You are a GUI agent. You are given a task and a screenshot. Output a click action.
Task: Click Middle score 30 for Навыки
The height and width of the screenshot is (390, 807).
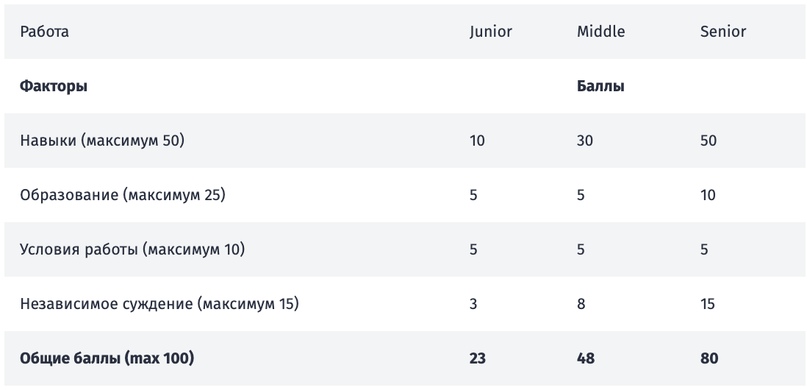pyautogui.click(x=585, y=140)
